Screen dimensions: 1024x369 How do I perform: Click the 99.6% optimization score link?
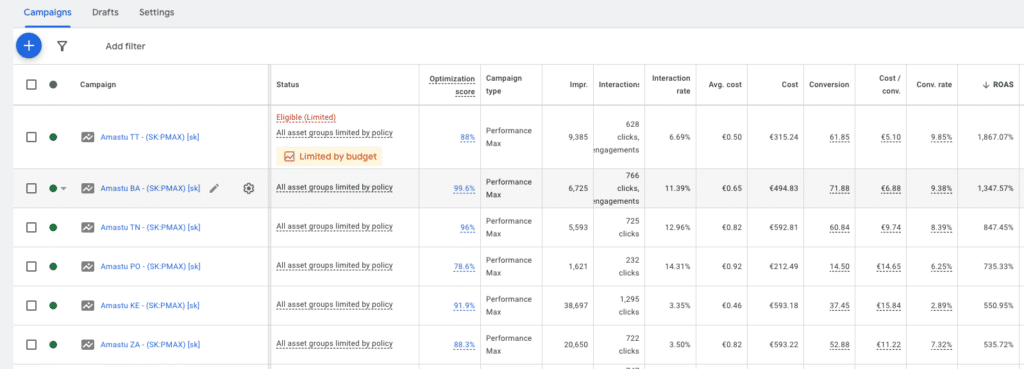click(x=464, y=189)
